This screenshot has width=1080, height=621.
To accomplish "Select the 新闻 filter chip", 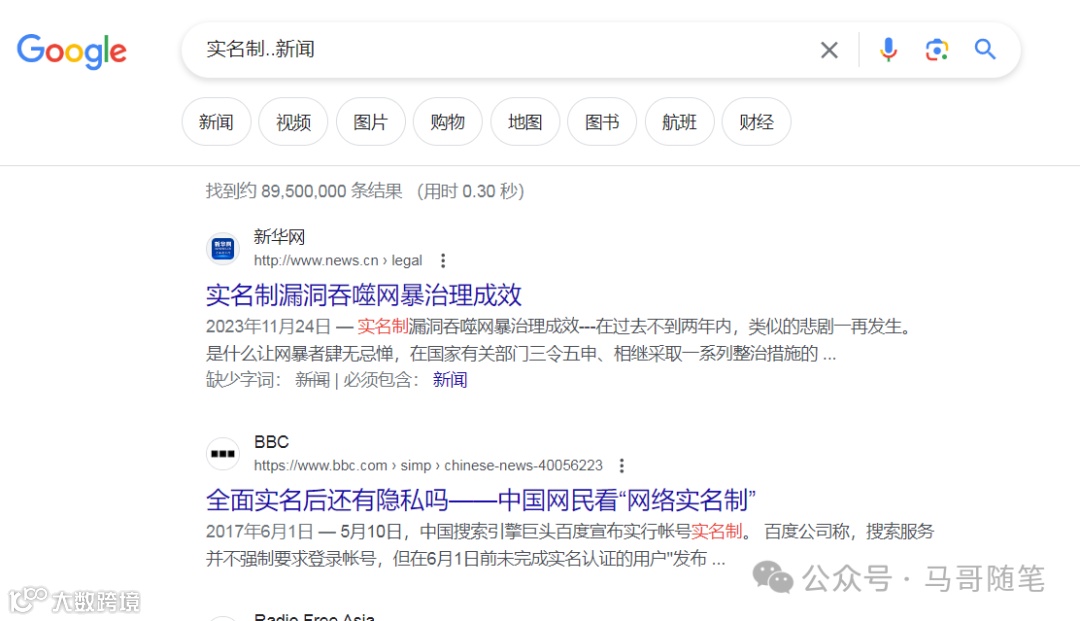I will 216,122.
